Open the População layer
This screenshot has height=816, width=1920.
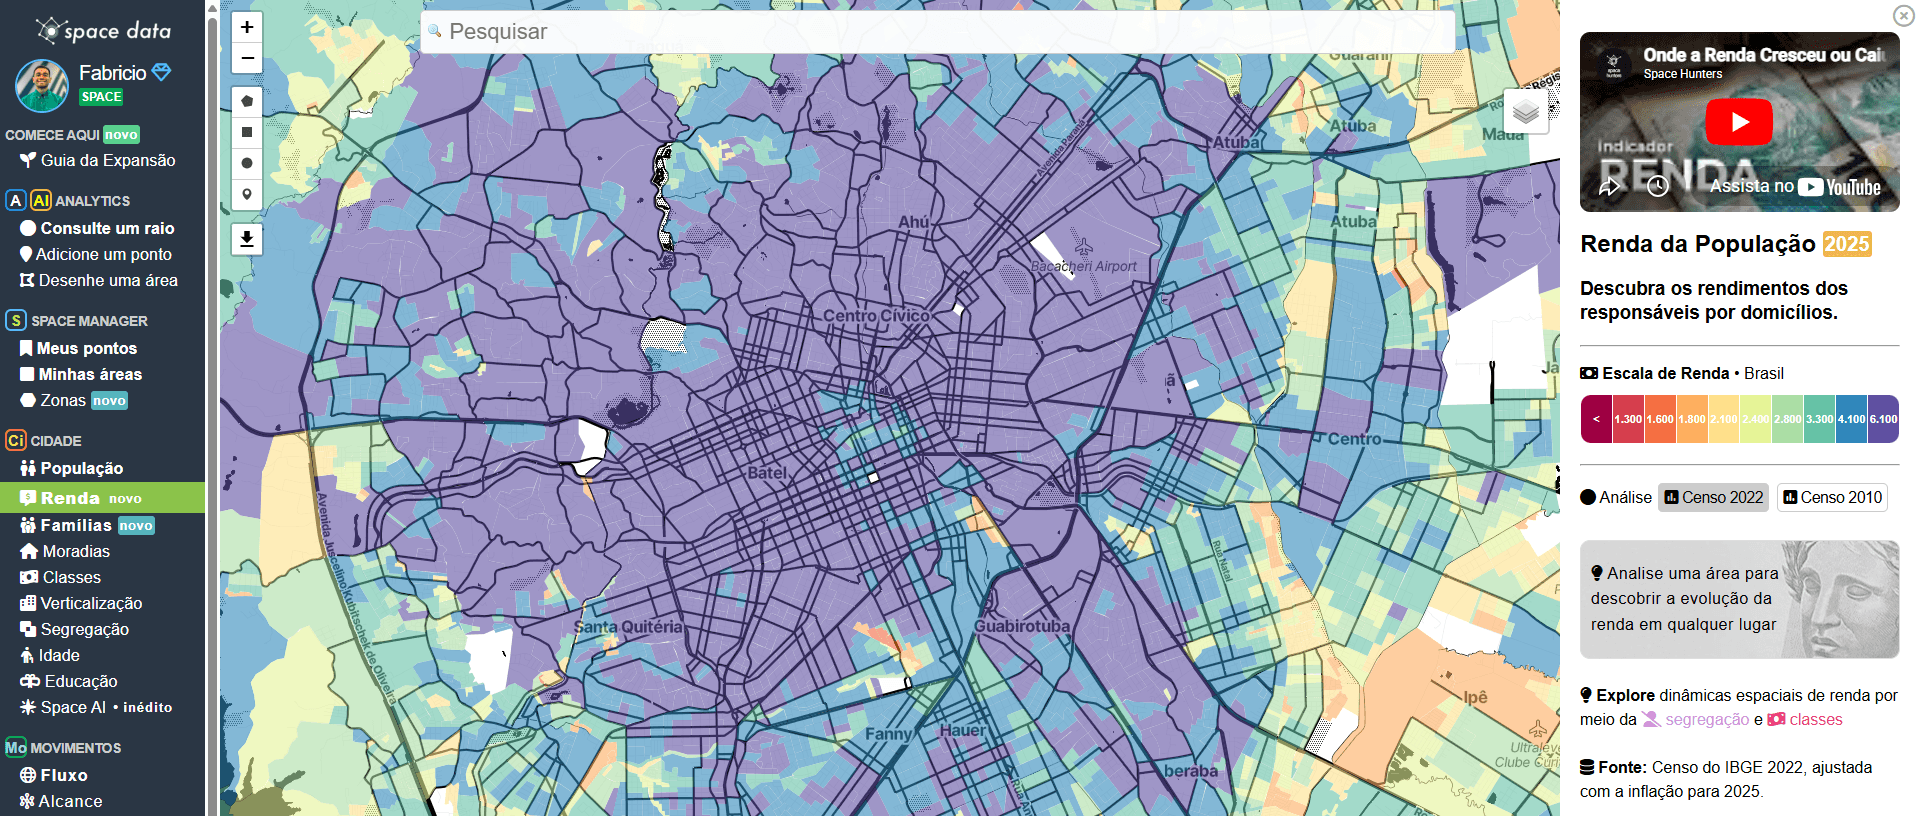click(71, 468)
